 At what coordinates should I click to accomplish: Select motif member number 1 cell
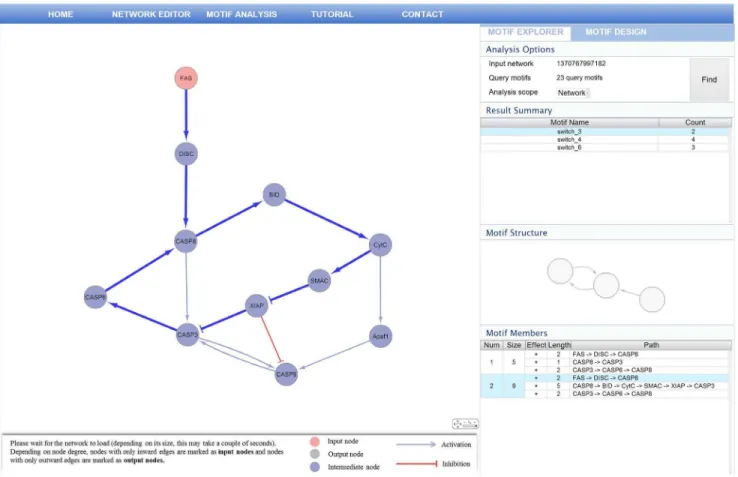coord(491,362)
